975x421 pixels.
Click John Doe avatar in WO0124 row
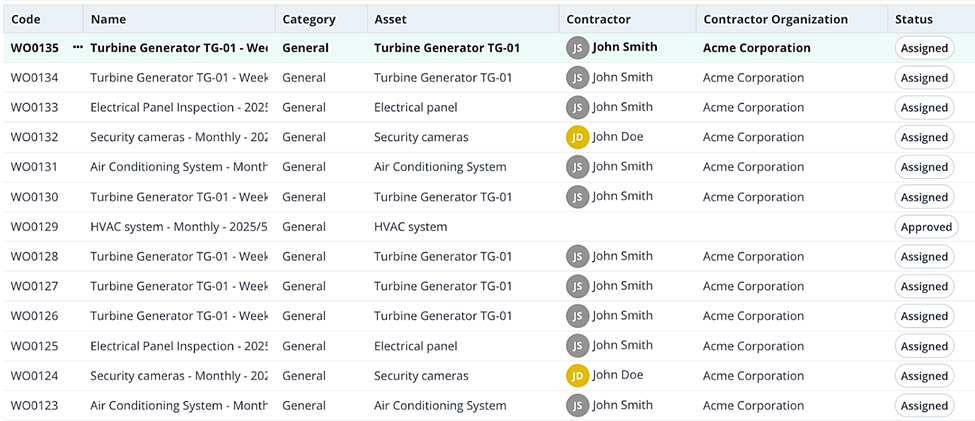(577, 376)
